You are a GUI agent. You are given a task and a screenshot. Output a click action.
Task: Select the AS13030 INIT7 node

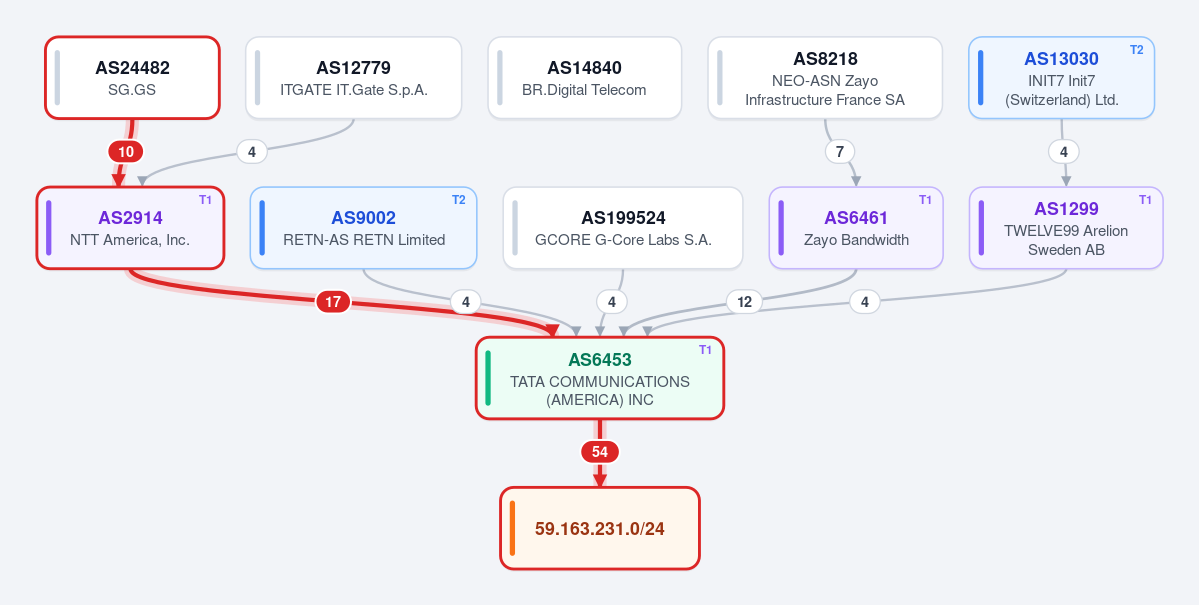pos(1061,77)
